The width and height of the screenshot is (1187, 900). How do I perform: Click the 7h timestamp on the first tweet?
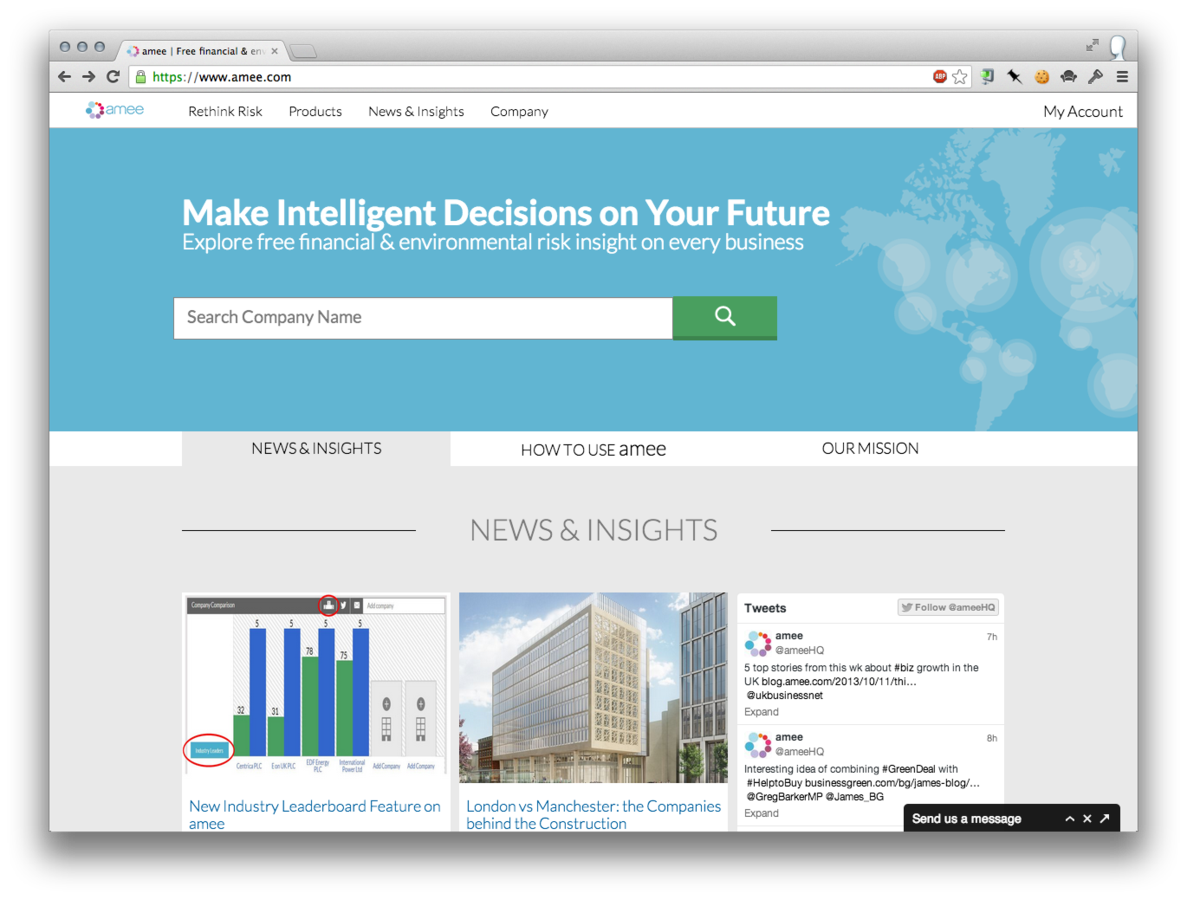[992, 637]
